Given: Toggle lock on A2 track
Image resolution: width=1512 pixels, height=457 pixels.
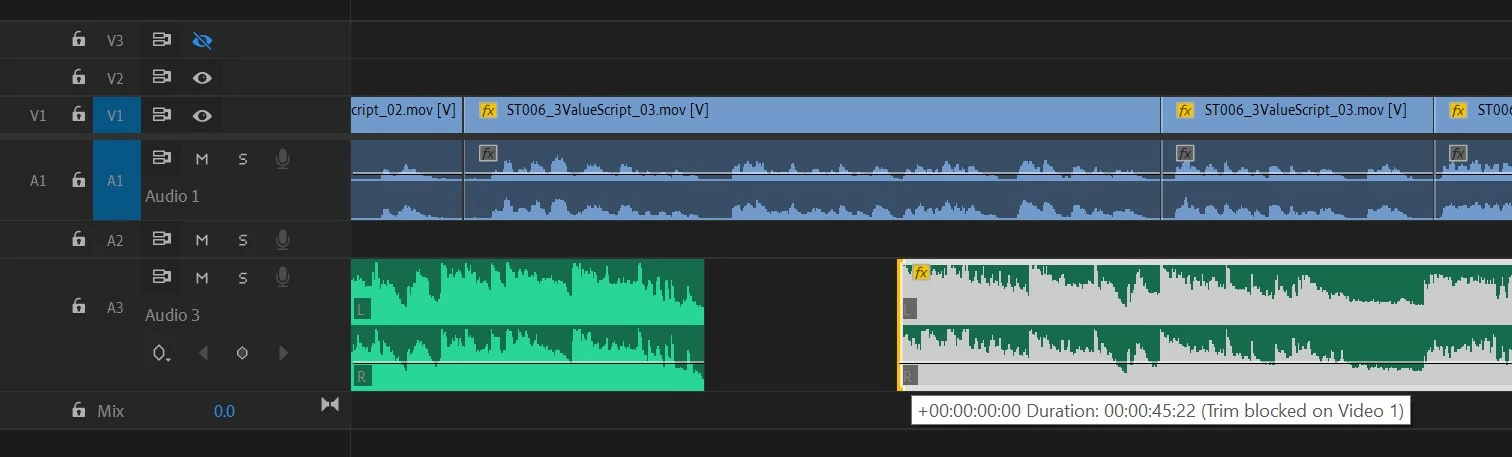Looking at the screenshot, I should coord(78,239).
